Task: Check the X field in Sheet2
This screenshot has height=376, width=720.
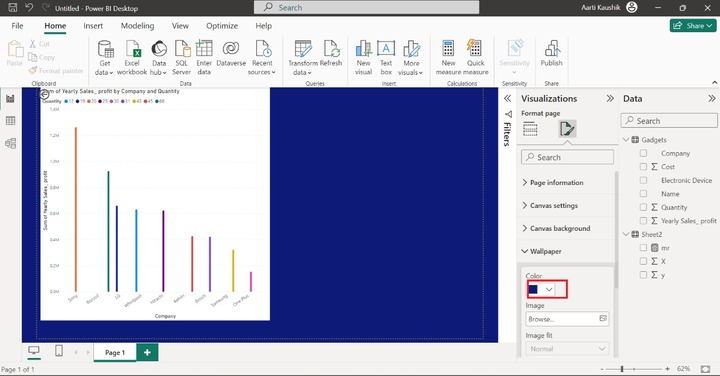Action: pos(643,261)
